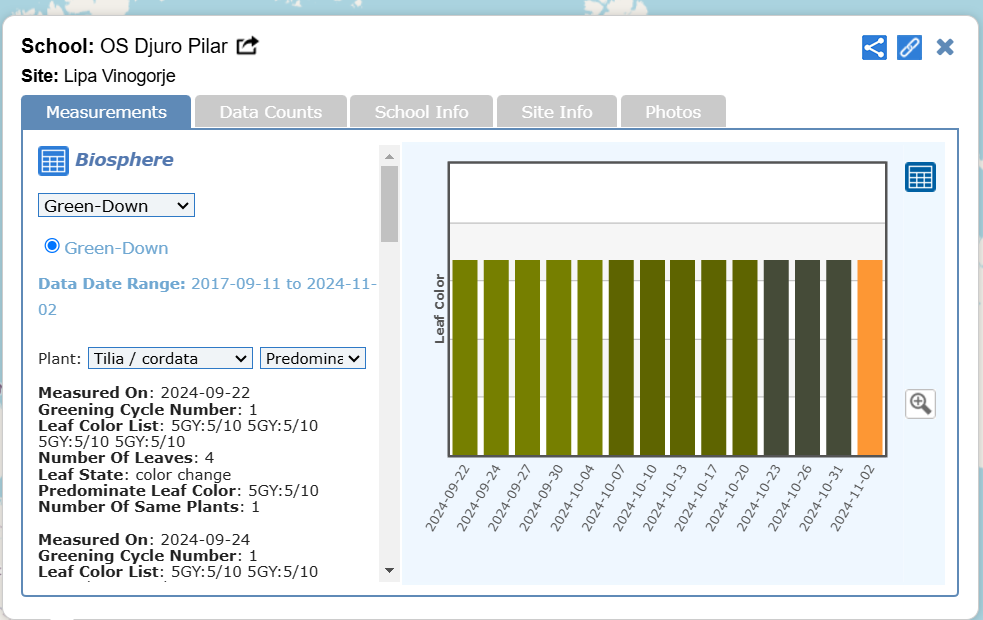
Task: Open data table icon beside chart
Action: click(920, 177)
